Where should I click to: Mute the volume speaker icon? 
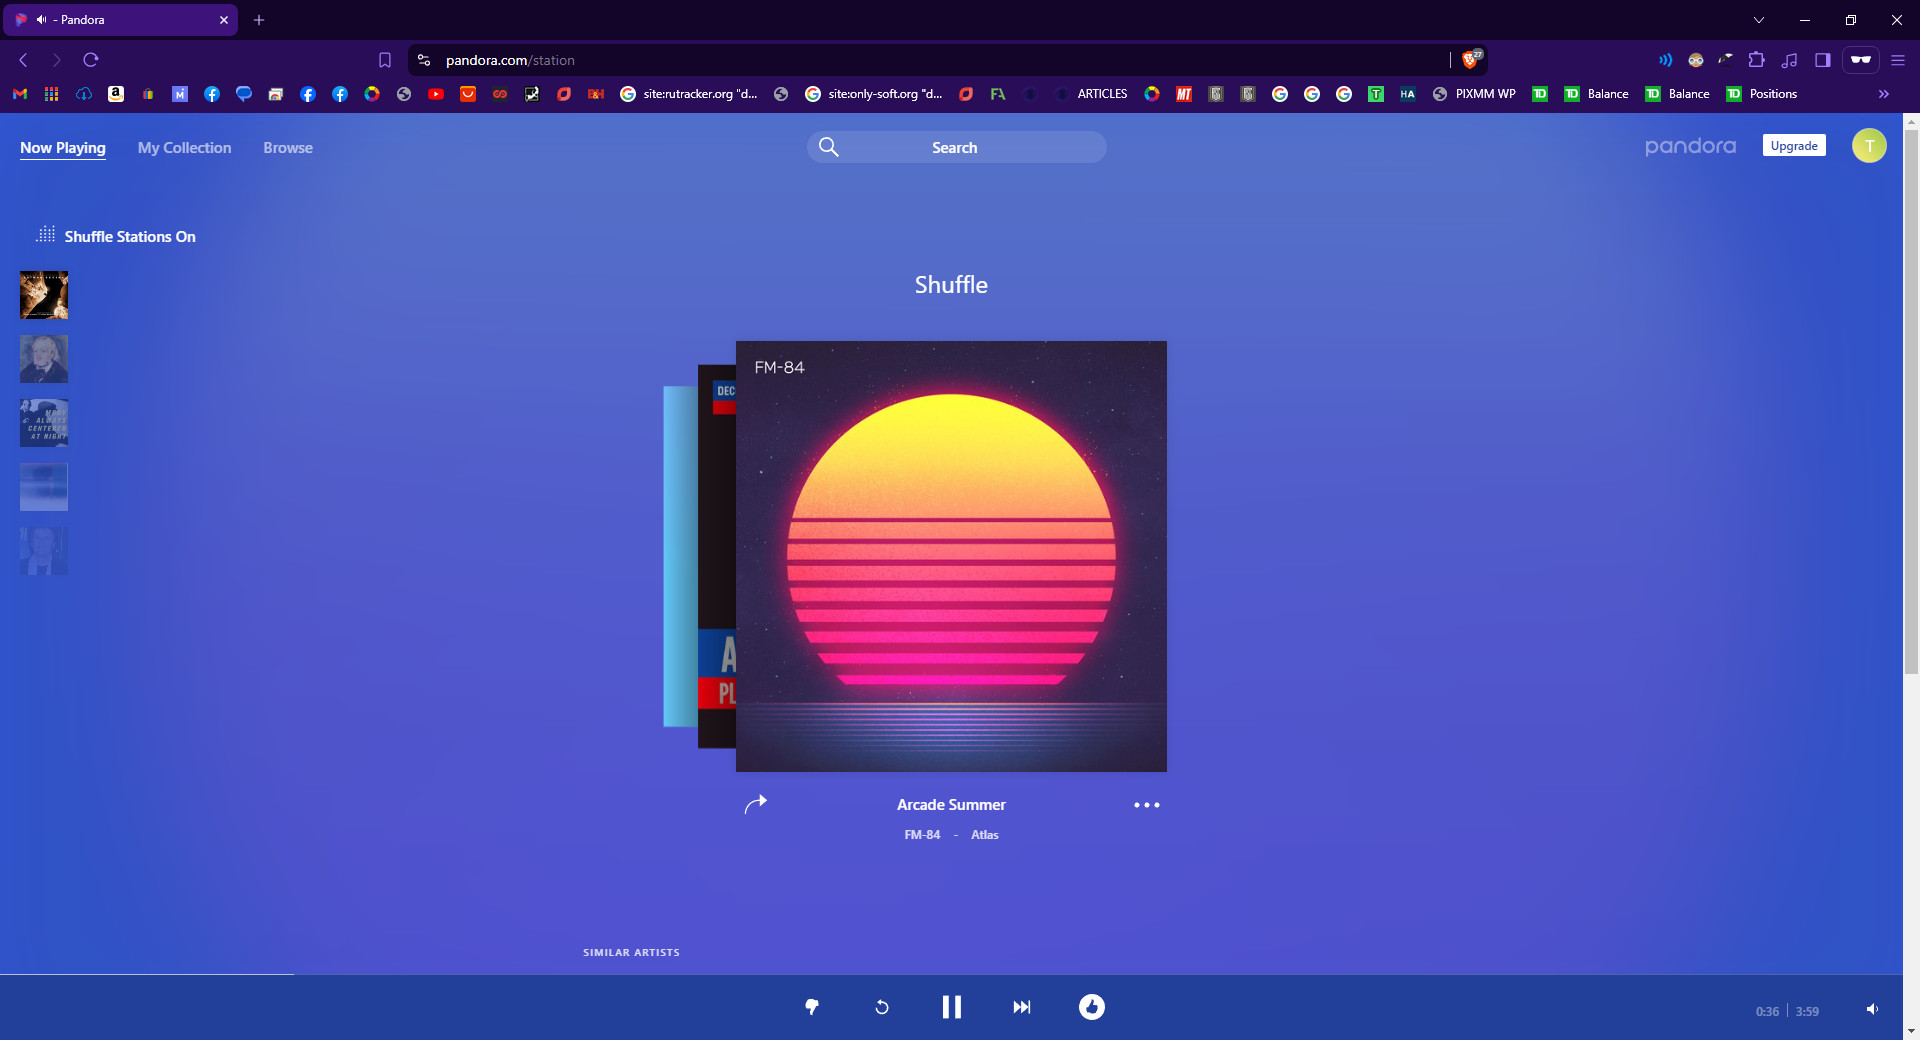point(1872,1010)
